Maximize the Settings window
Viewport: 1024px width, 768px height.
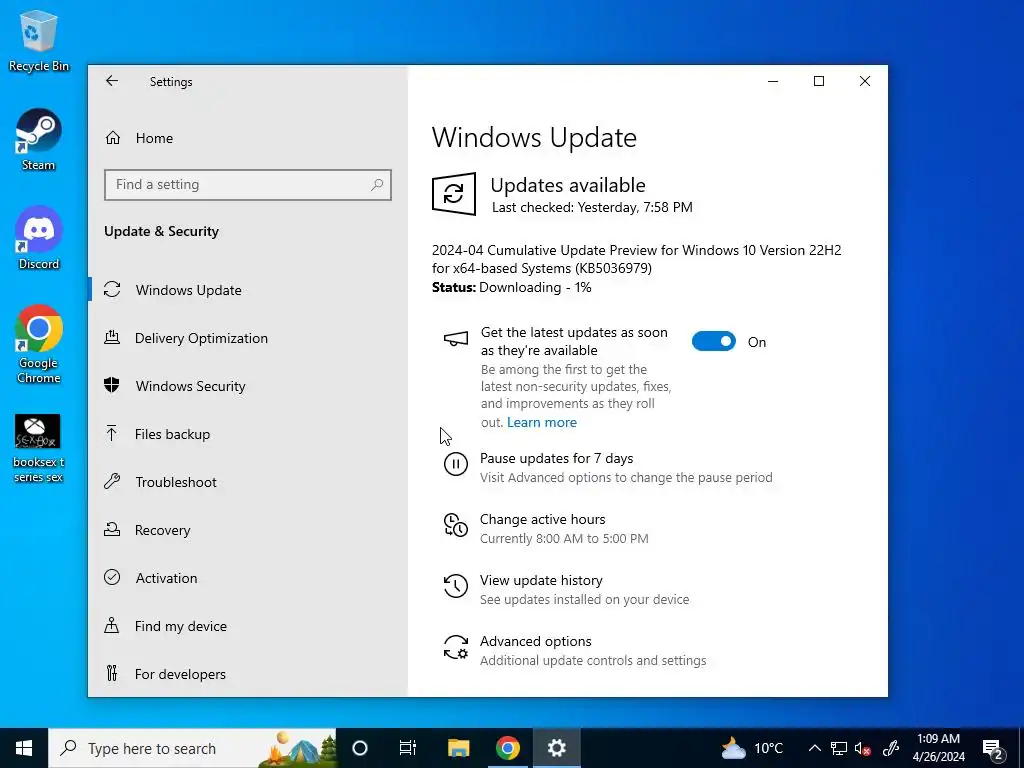coord(819,81)
